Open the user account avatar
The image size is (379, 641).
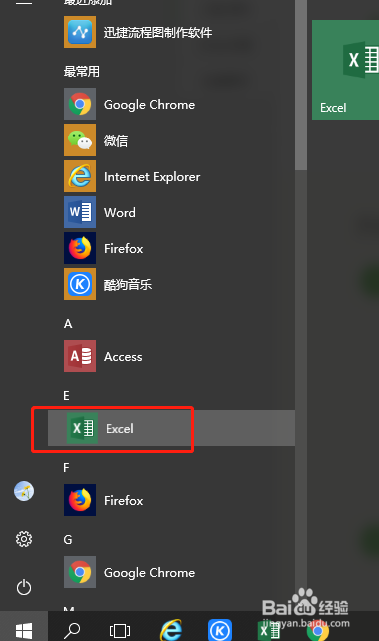(24, 491)
